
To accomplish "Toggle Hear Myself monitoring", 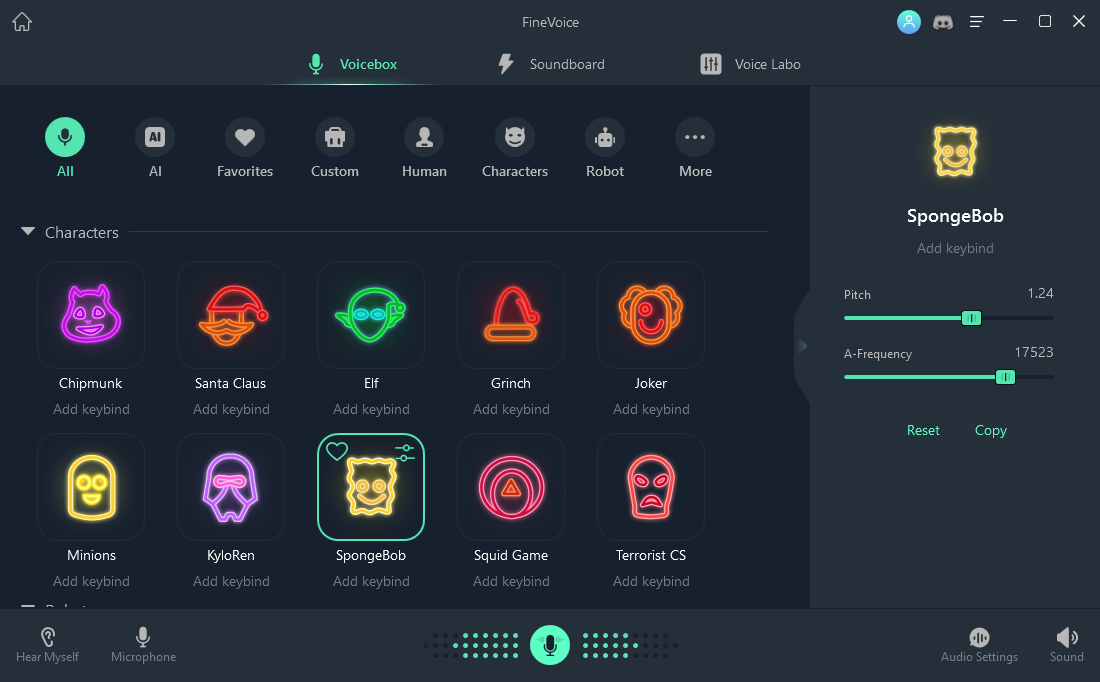I will click(x=47, y=645).
